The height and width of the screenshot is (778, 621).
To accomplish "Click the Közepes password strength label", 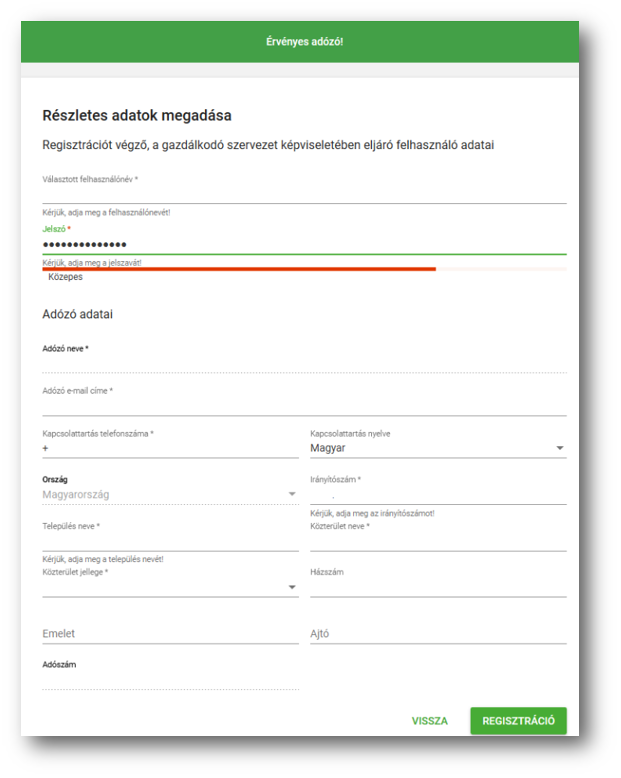I will point(66,277).
